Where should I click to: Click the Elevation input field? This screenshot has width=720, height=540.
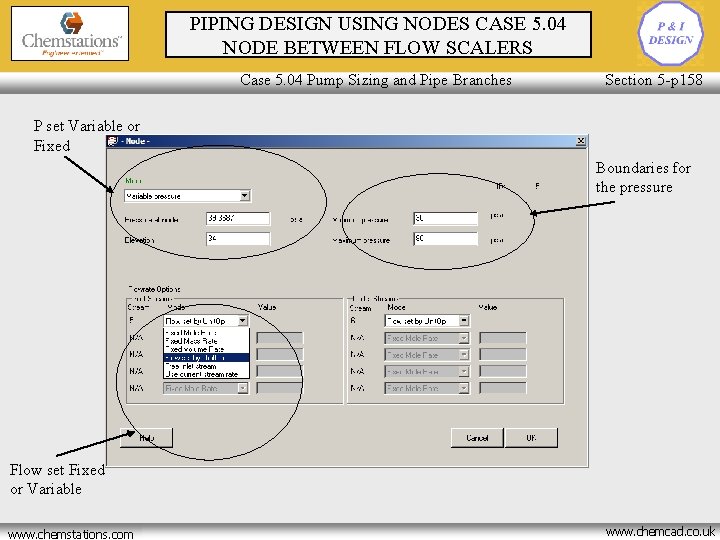pos(238,239)
